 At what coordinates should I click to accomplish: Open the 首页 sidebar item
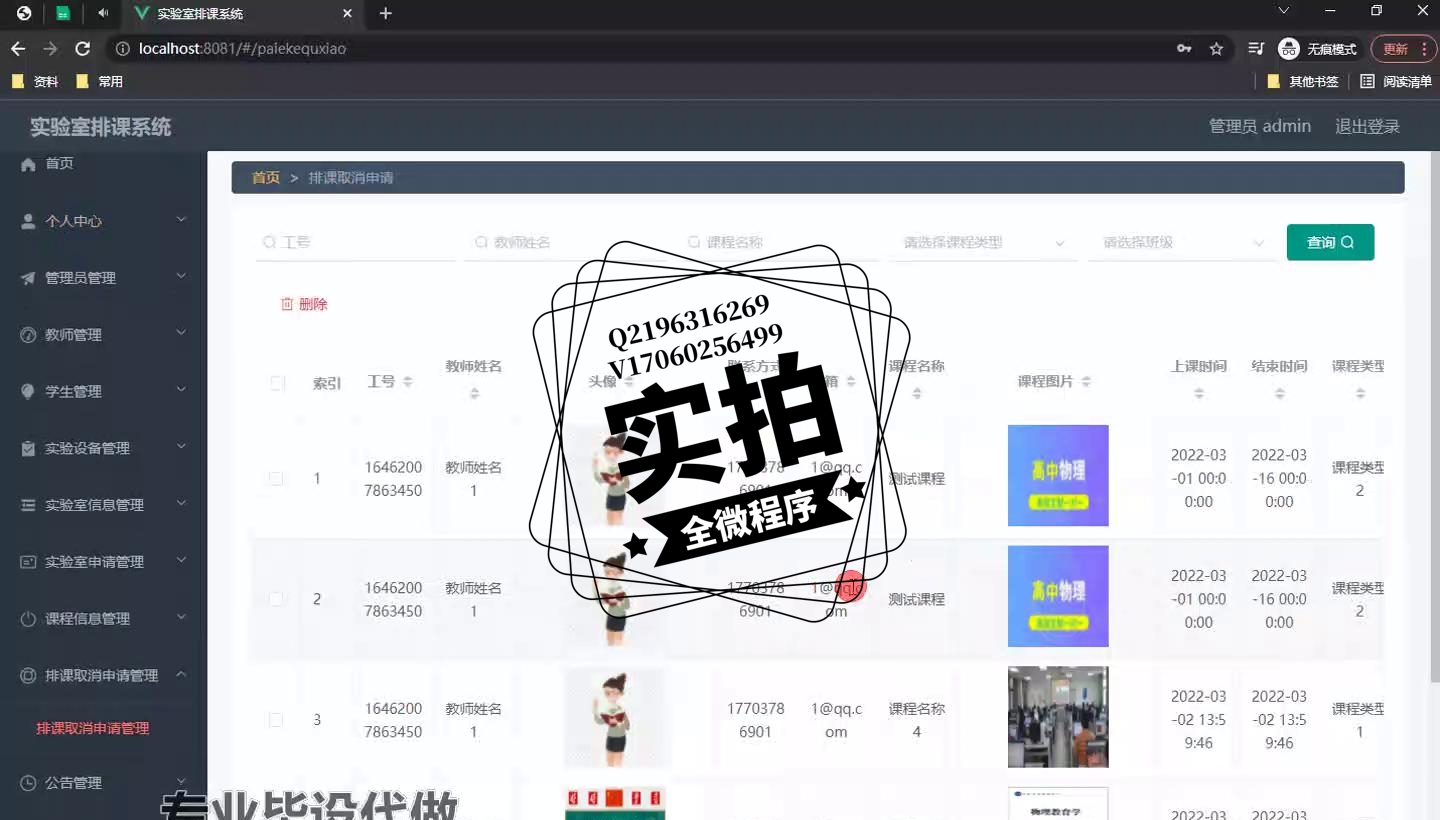pos(103,163)
